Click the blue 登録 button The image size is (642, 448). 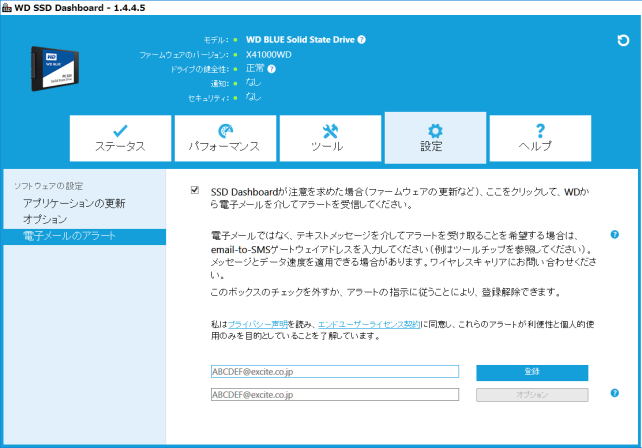532,372
